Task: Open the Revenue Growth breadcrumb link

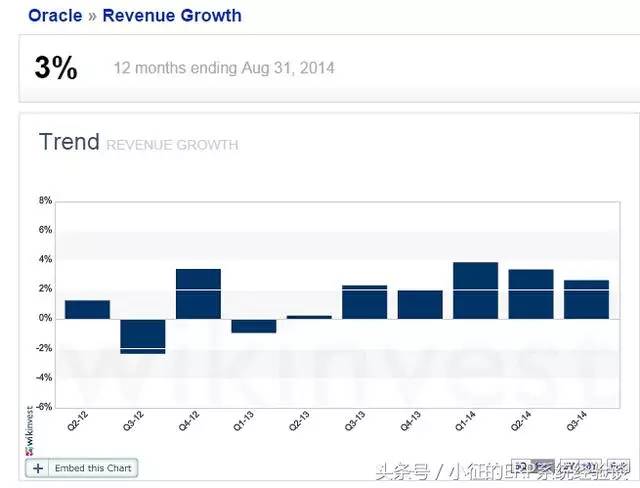Action: click(172, 16)
